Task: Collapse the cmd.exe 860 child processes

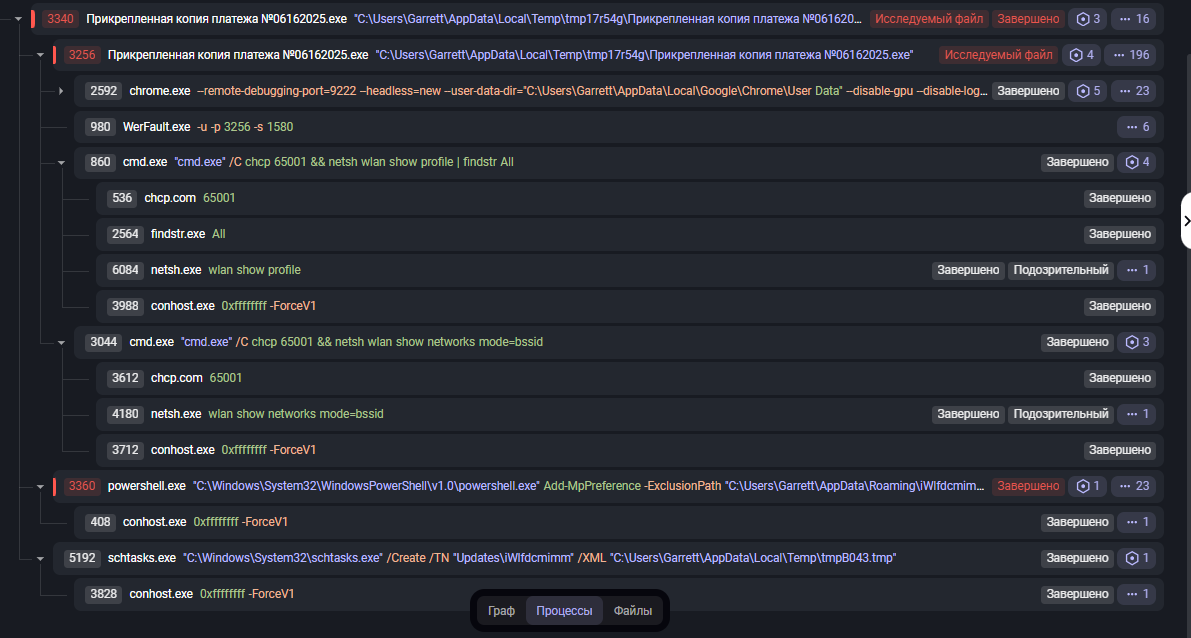Action: (x=61, y=162)
